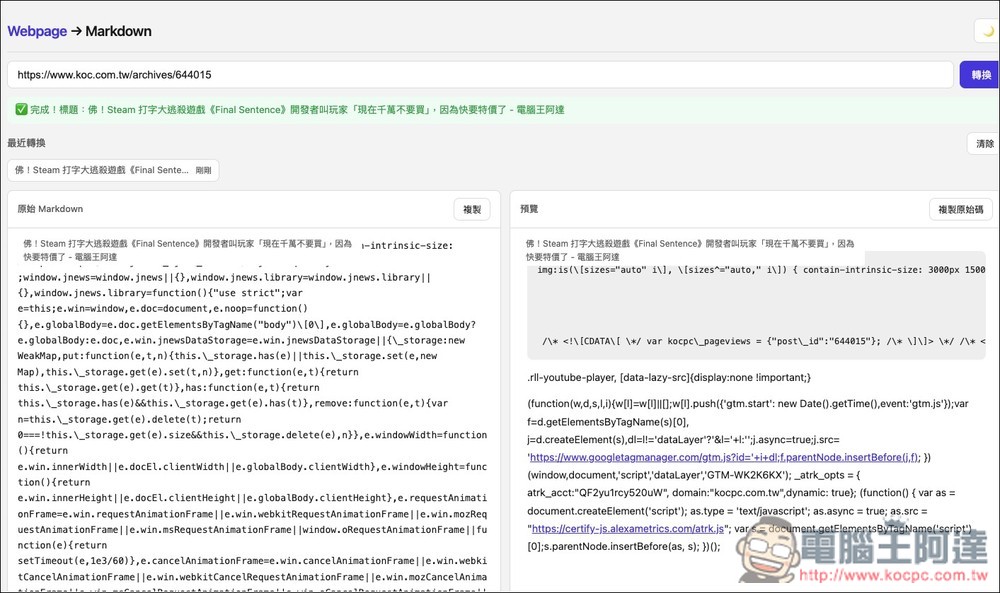The height and width of the screenshot is (593, 1000).
Task: Click the e.win.innerWidth code line in markdown
Action: click(x=252, y=467)
